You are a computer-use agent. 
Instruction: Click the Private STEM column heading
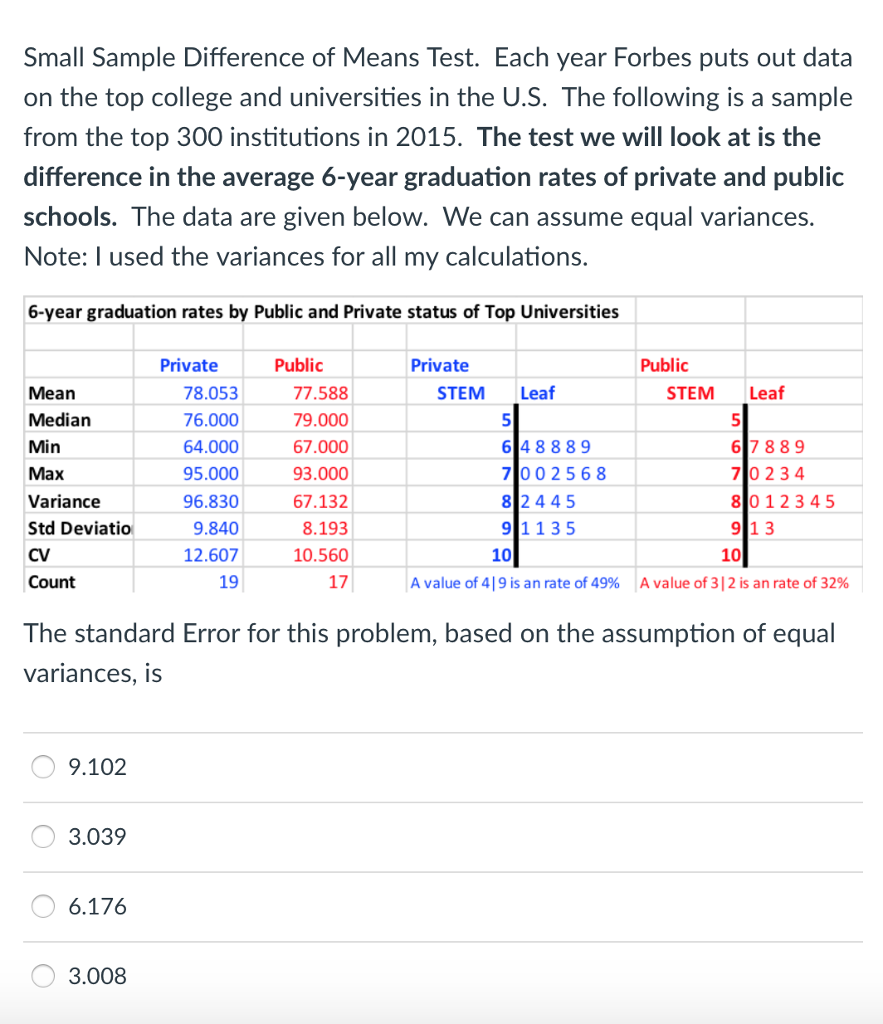pos(460,392)
